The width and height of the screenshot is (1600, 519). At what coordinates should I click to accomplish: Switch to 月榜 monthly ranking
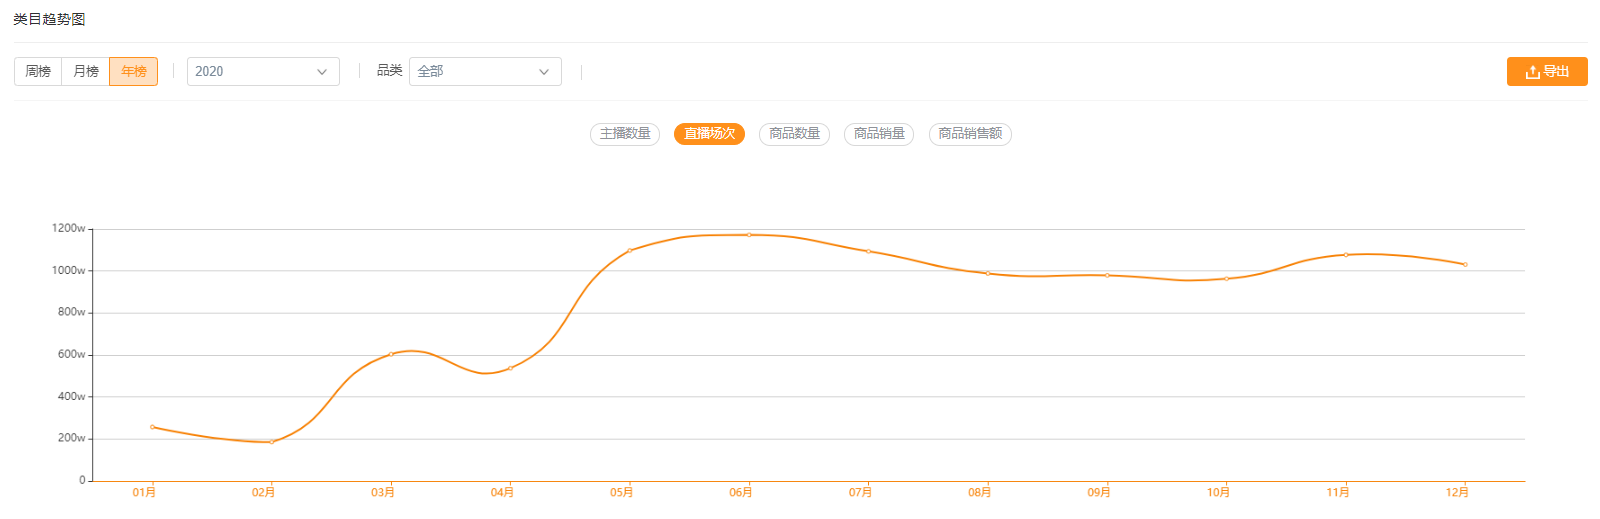click(86, 72)
